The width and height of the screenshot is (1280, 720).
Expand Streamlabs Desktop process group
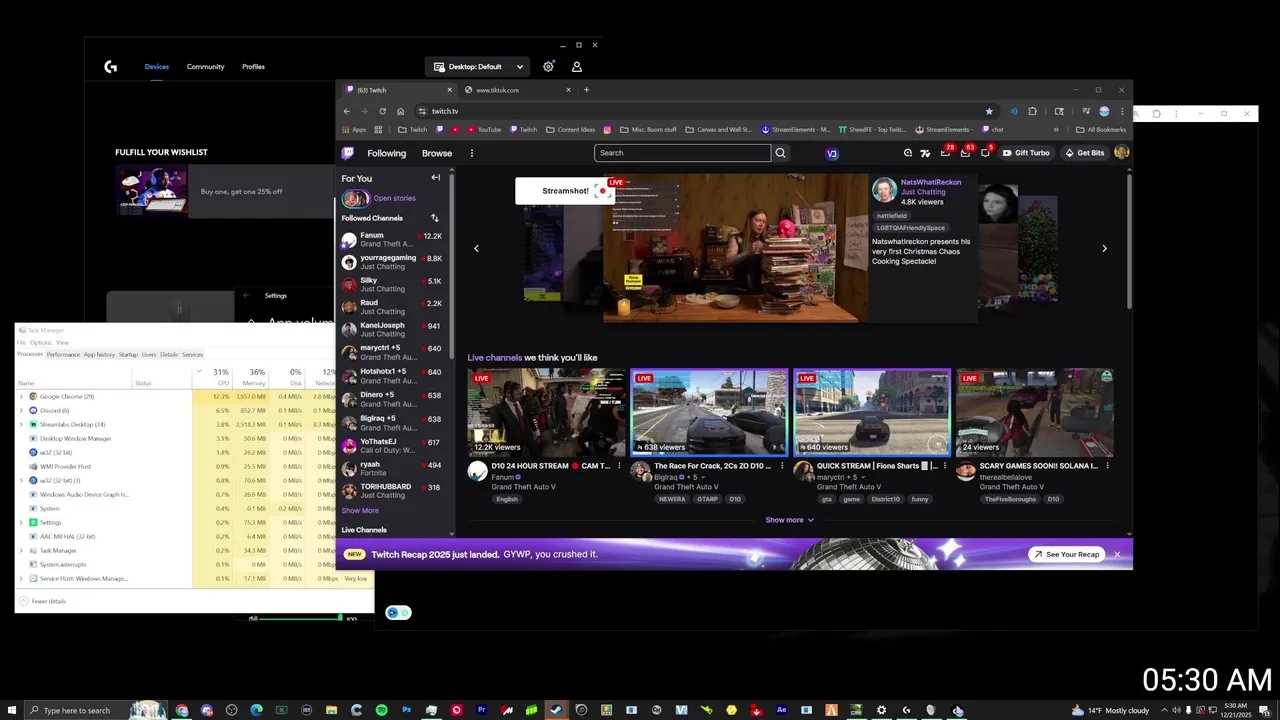click(21, 424)
